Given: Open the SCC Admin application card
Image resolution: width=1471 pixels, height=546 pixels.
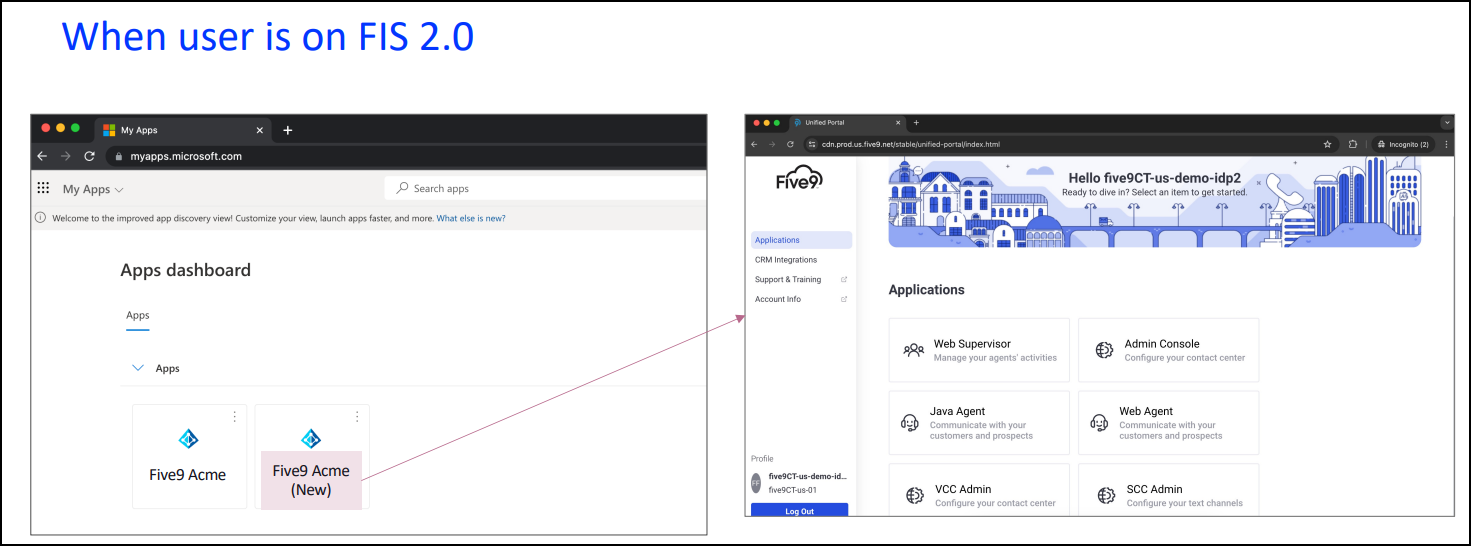Looking at the screenshot, I should click(x=1169, y=489).
